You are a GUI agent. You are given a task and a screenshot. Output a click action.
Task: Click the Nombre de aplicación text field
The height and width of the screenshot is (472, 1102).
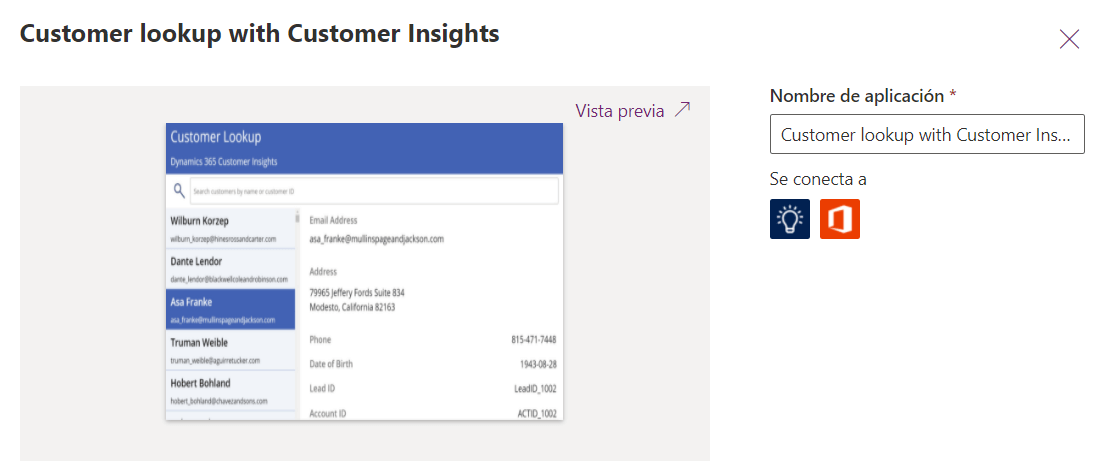click(927, 135)
